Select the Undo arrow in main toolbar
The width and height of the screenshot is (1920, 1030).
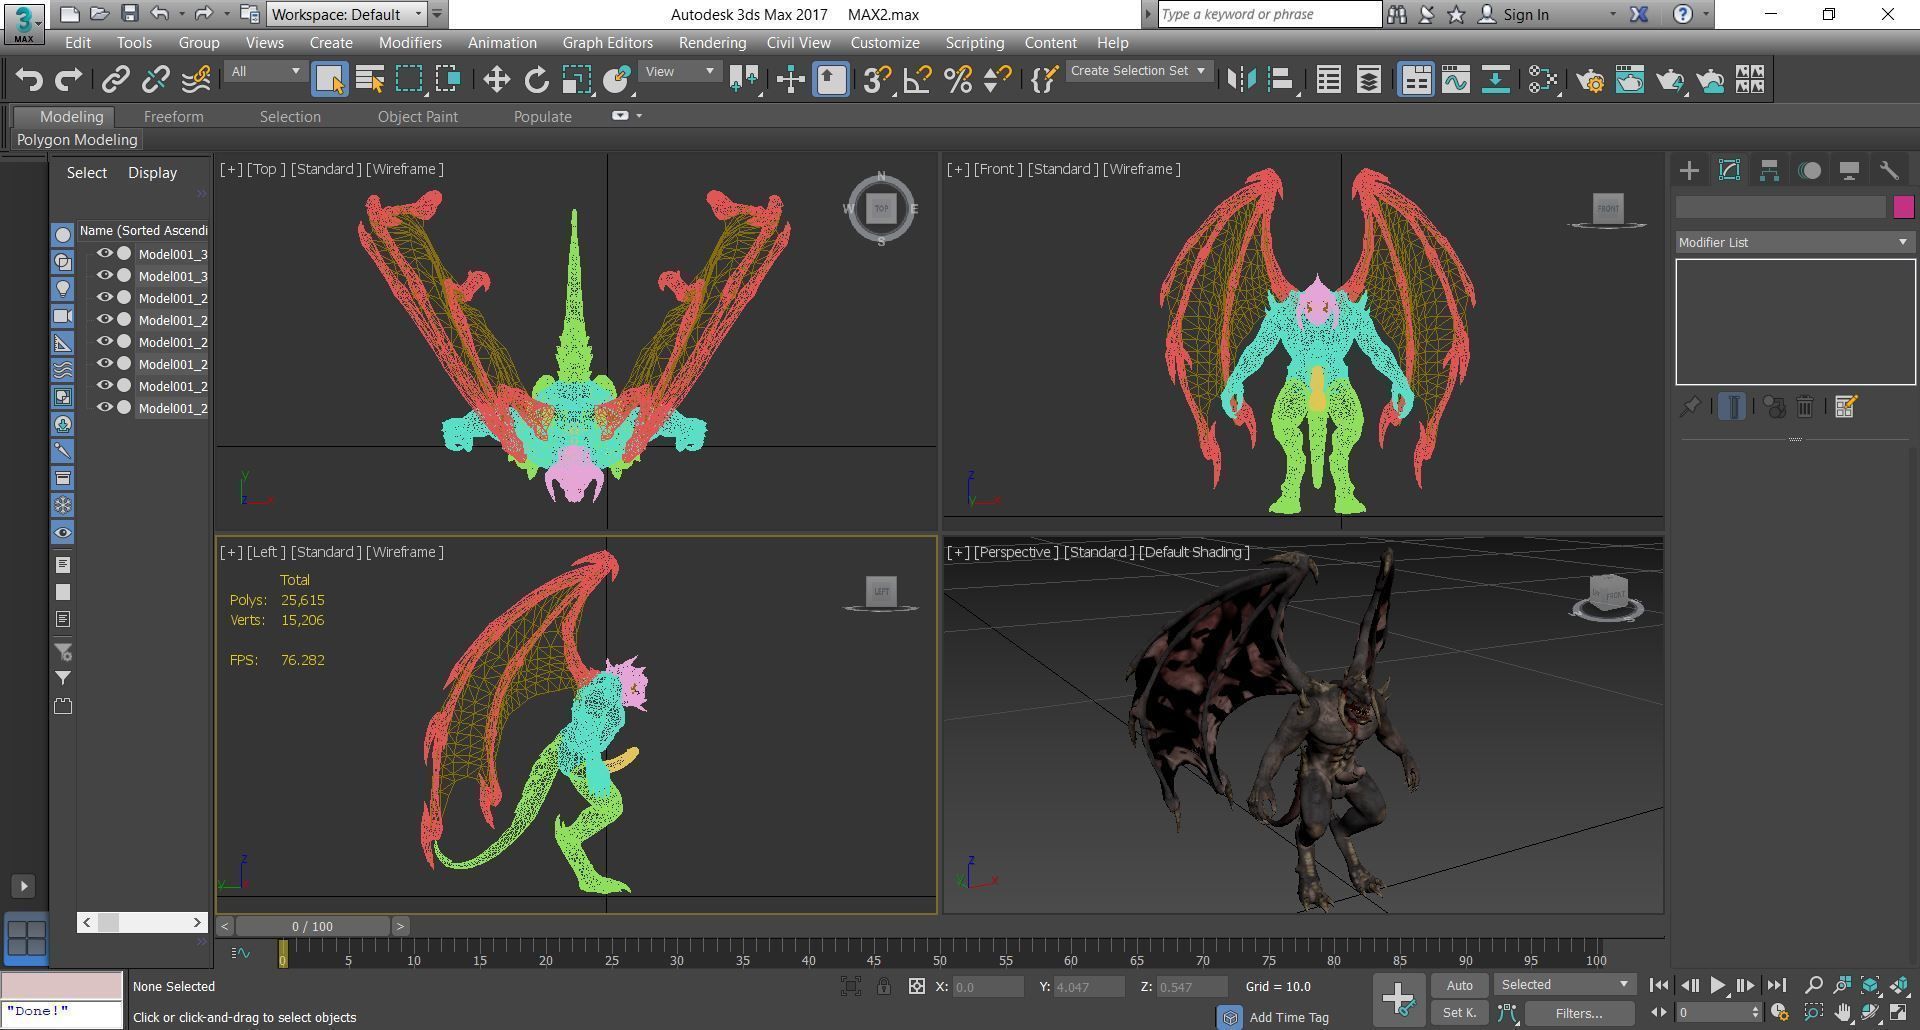[x=29, y=80]
